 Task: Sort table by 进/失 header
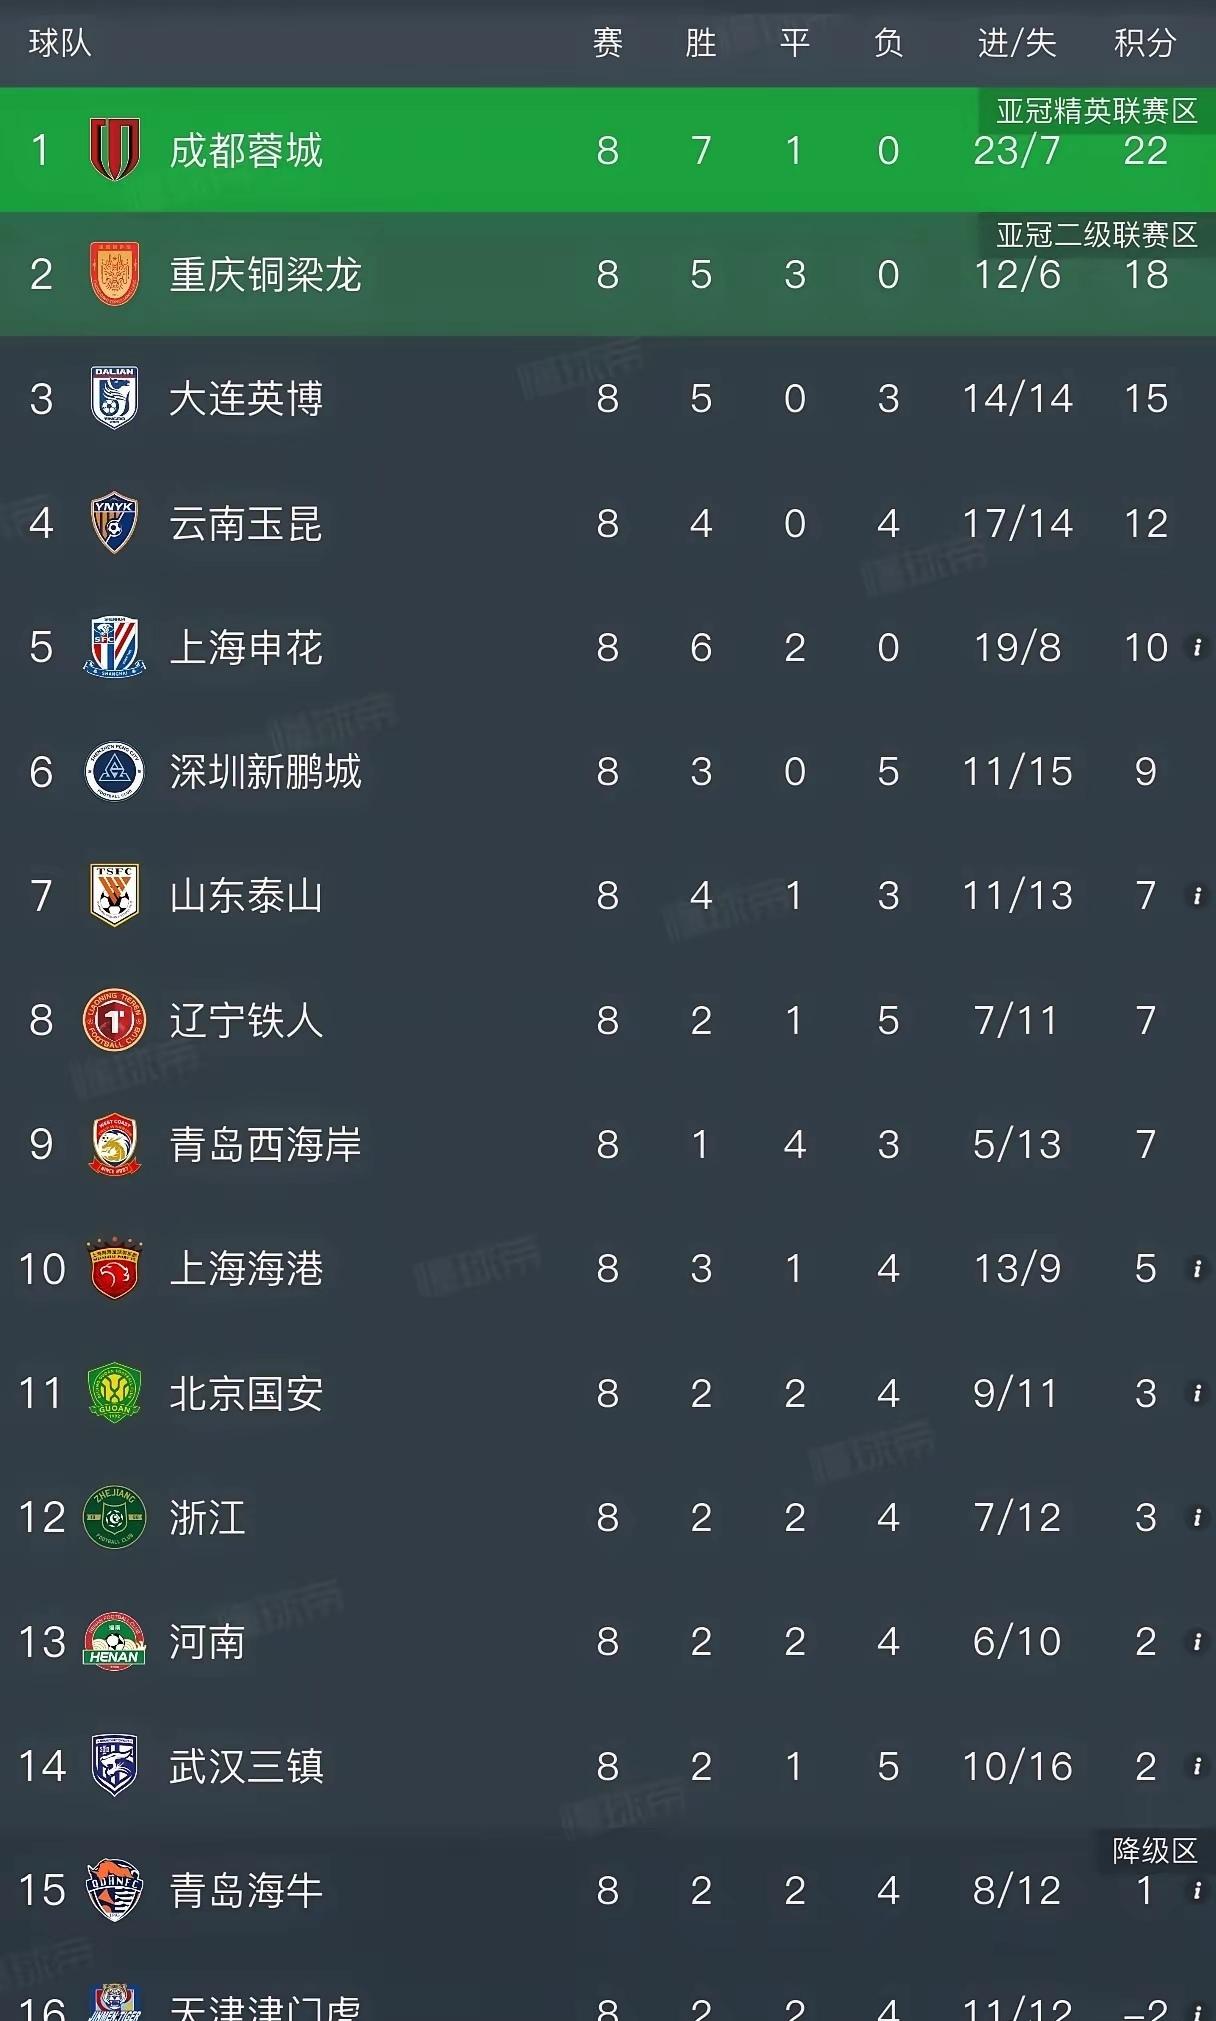[x=1017, y=43]
